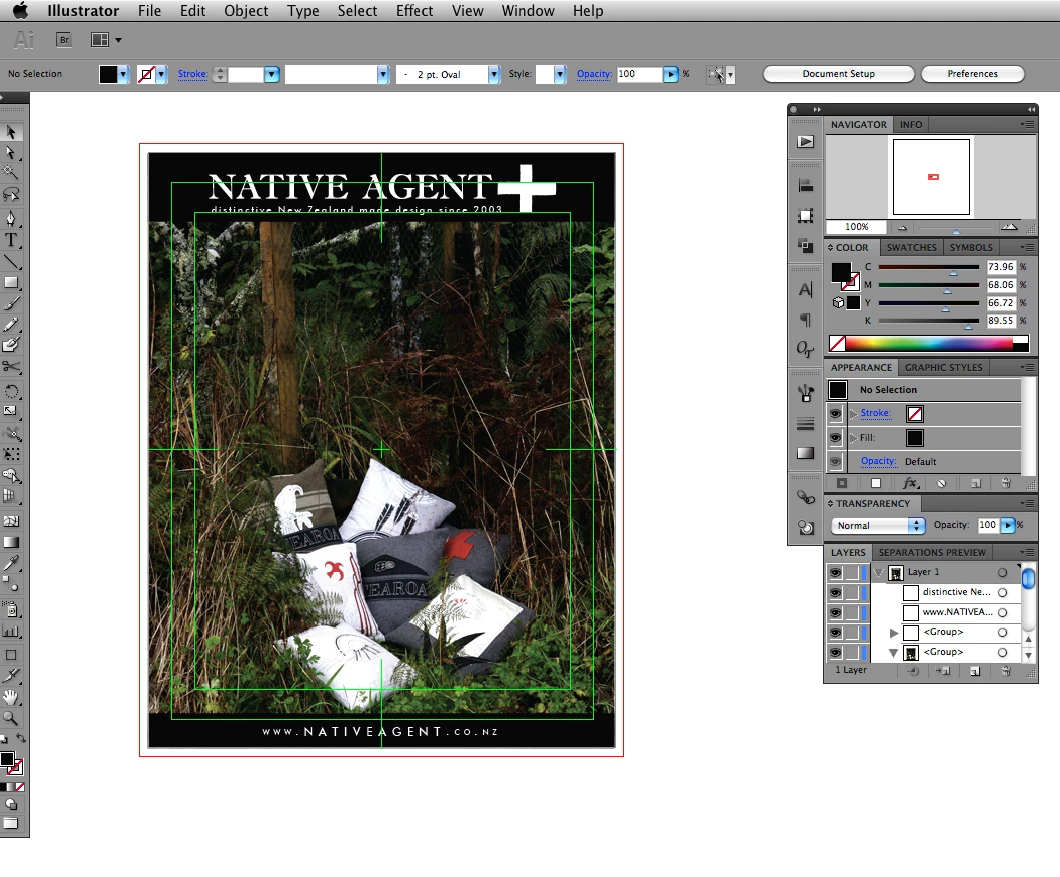Select the Rotate tool
1060x877 pixels.
tap(11, 391)
